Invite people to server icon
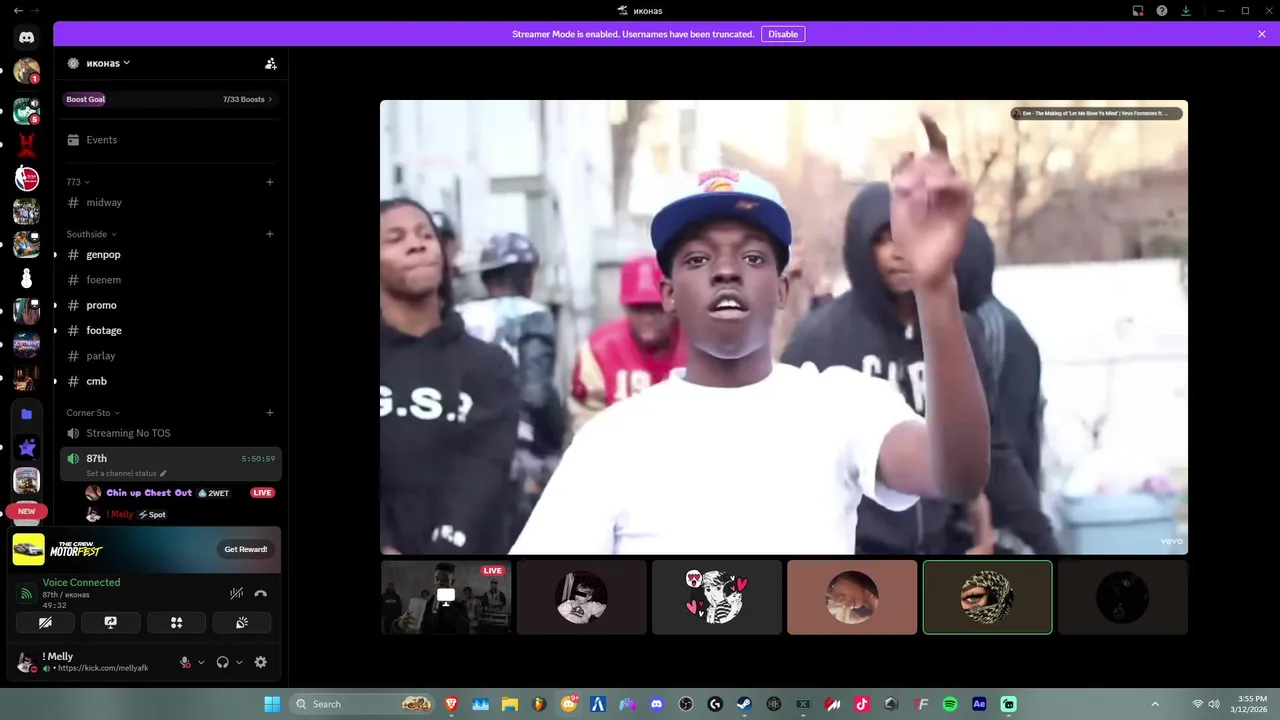1280x720 pixels. click(x=271, y=63)
